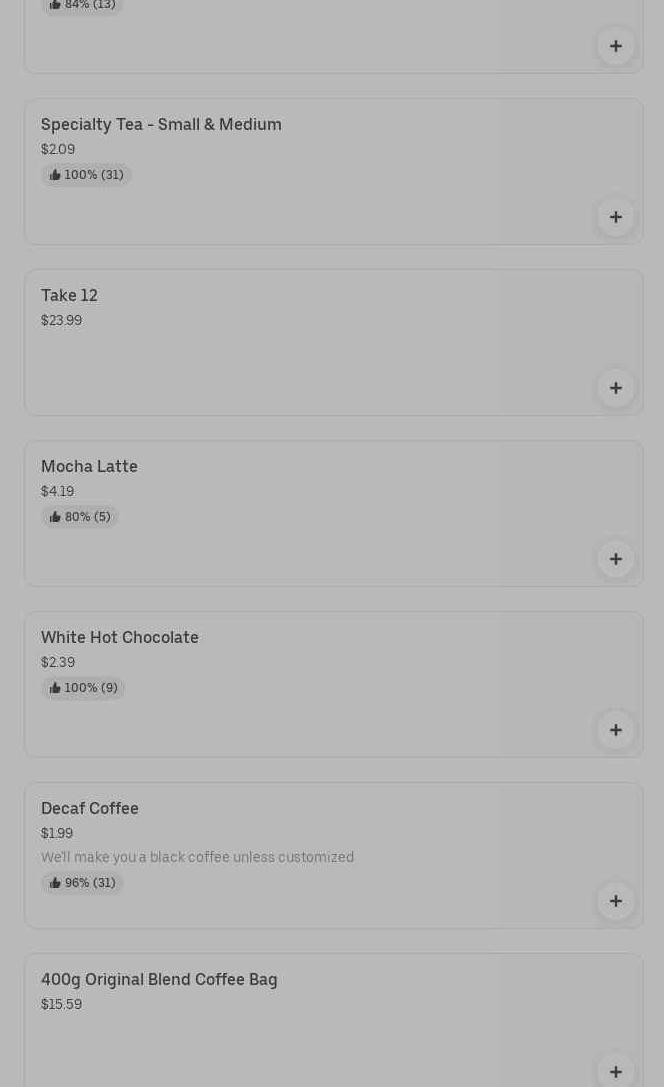Open 400g Original Blend Coffee Bag title
The width and height of the screenshot is (664, 1087).
(x=159, y=980)
